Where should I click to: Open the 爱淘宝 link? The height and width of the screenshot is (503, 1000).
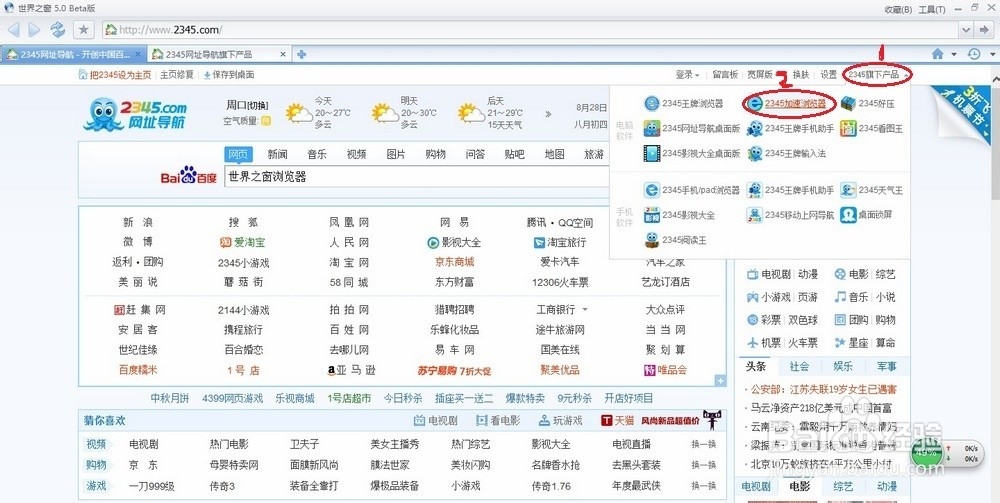point(242,242)
